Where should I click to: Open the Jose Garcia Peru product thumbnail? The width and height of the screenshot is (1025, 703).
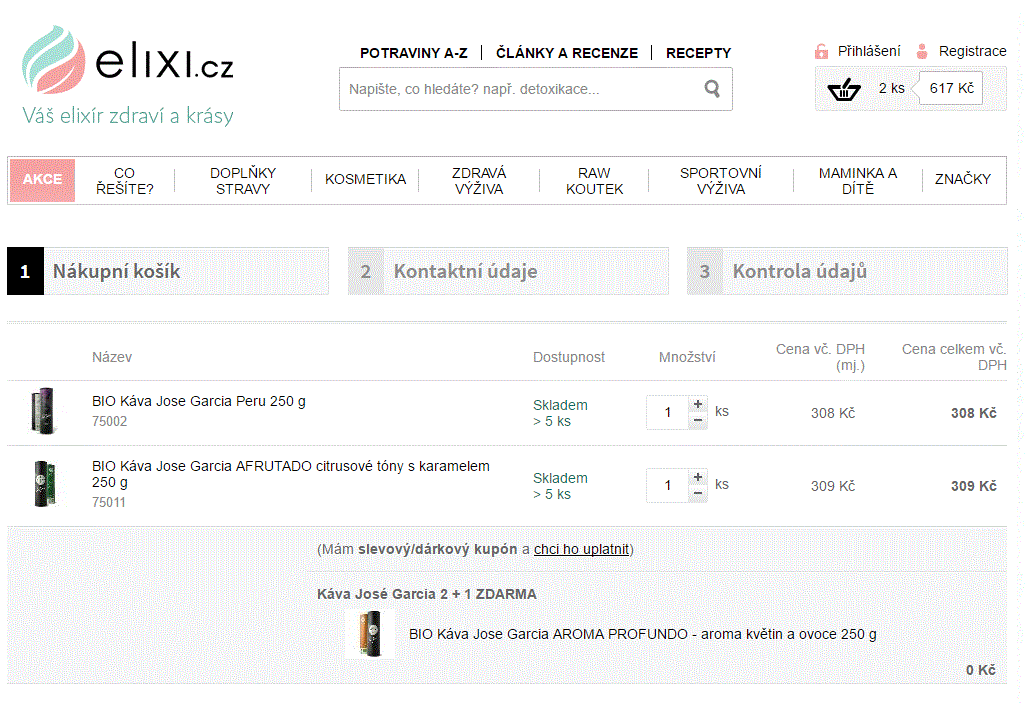44,411
